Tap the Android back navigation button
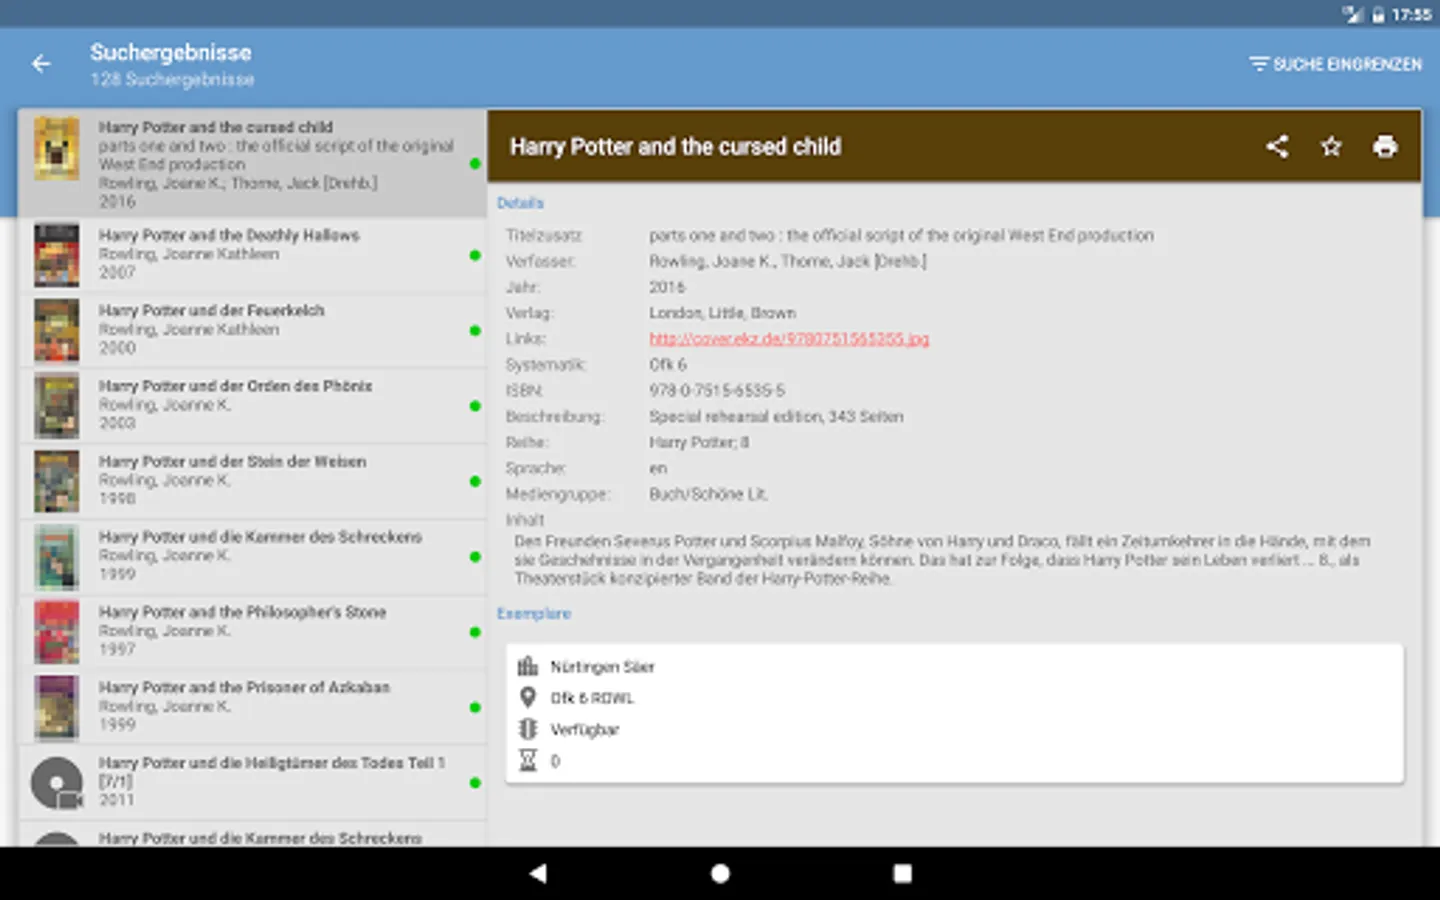1440x900 pixels. pos(538,873)
